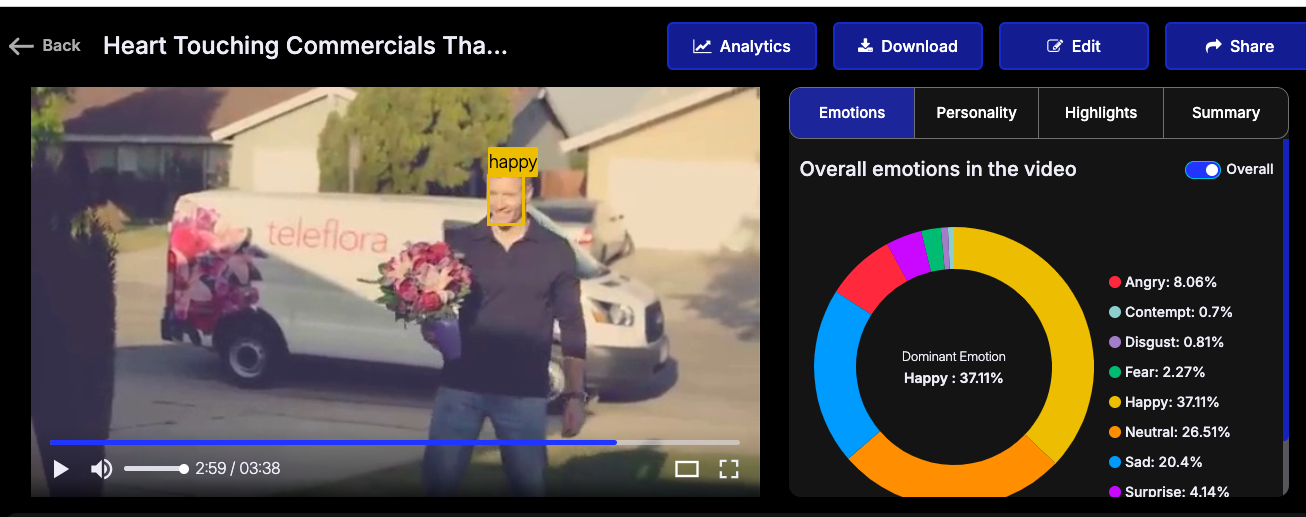The height and width of the screenshot is (517, 1306).
Task: Enable theater mode on the video
Action: pos(687,469)
